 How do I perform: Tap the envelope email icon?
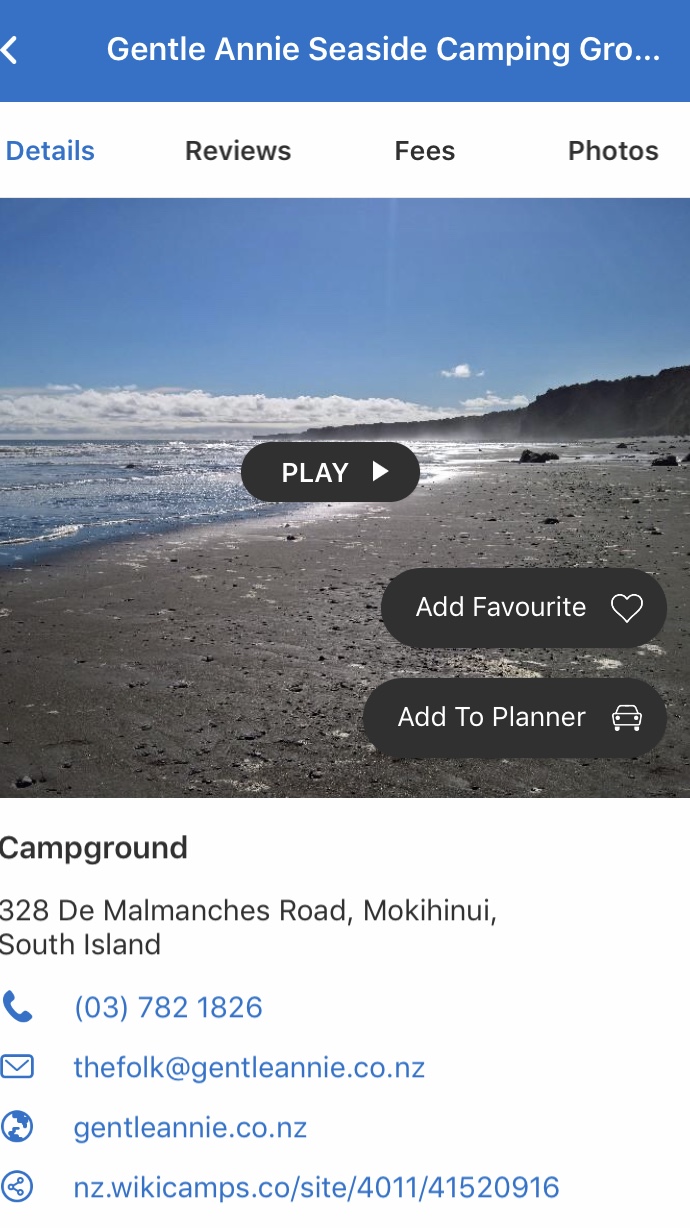tap(17, 1067)
